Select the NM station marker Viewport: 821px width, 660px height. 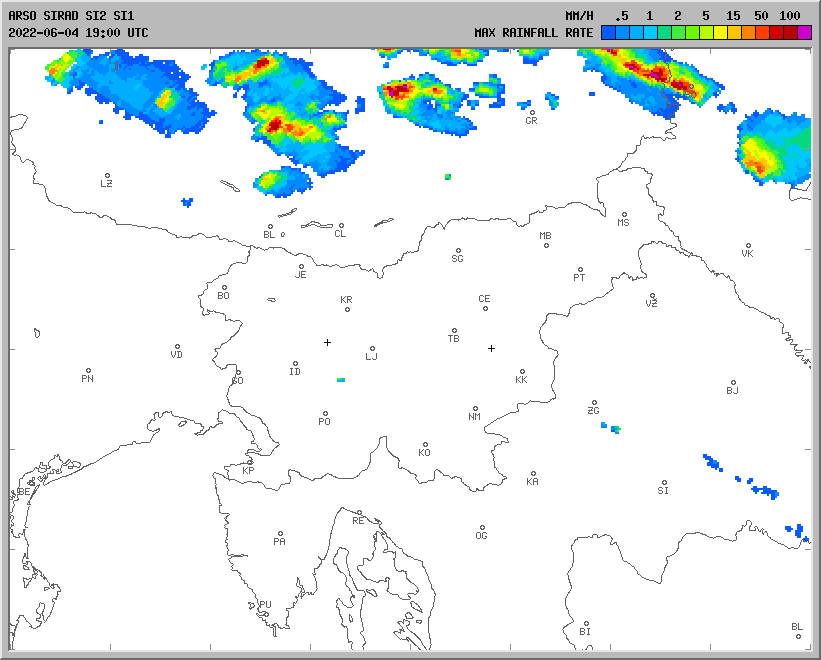475,409
